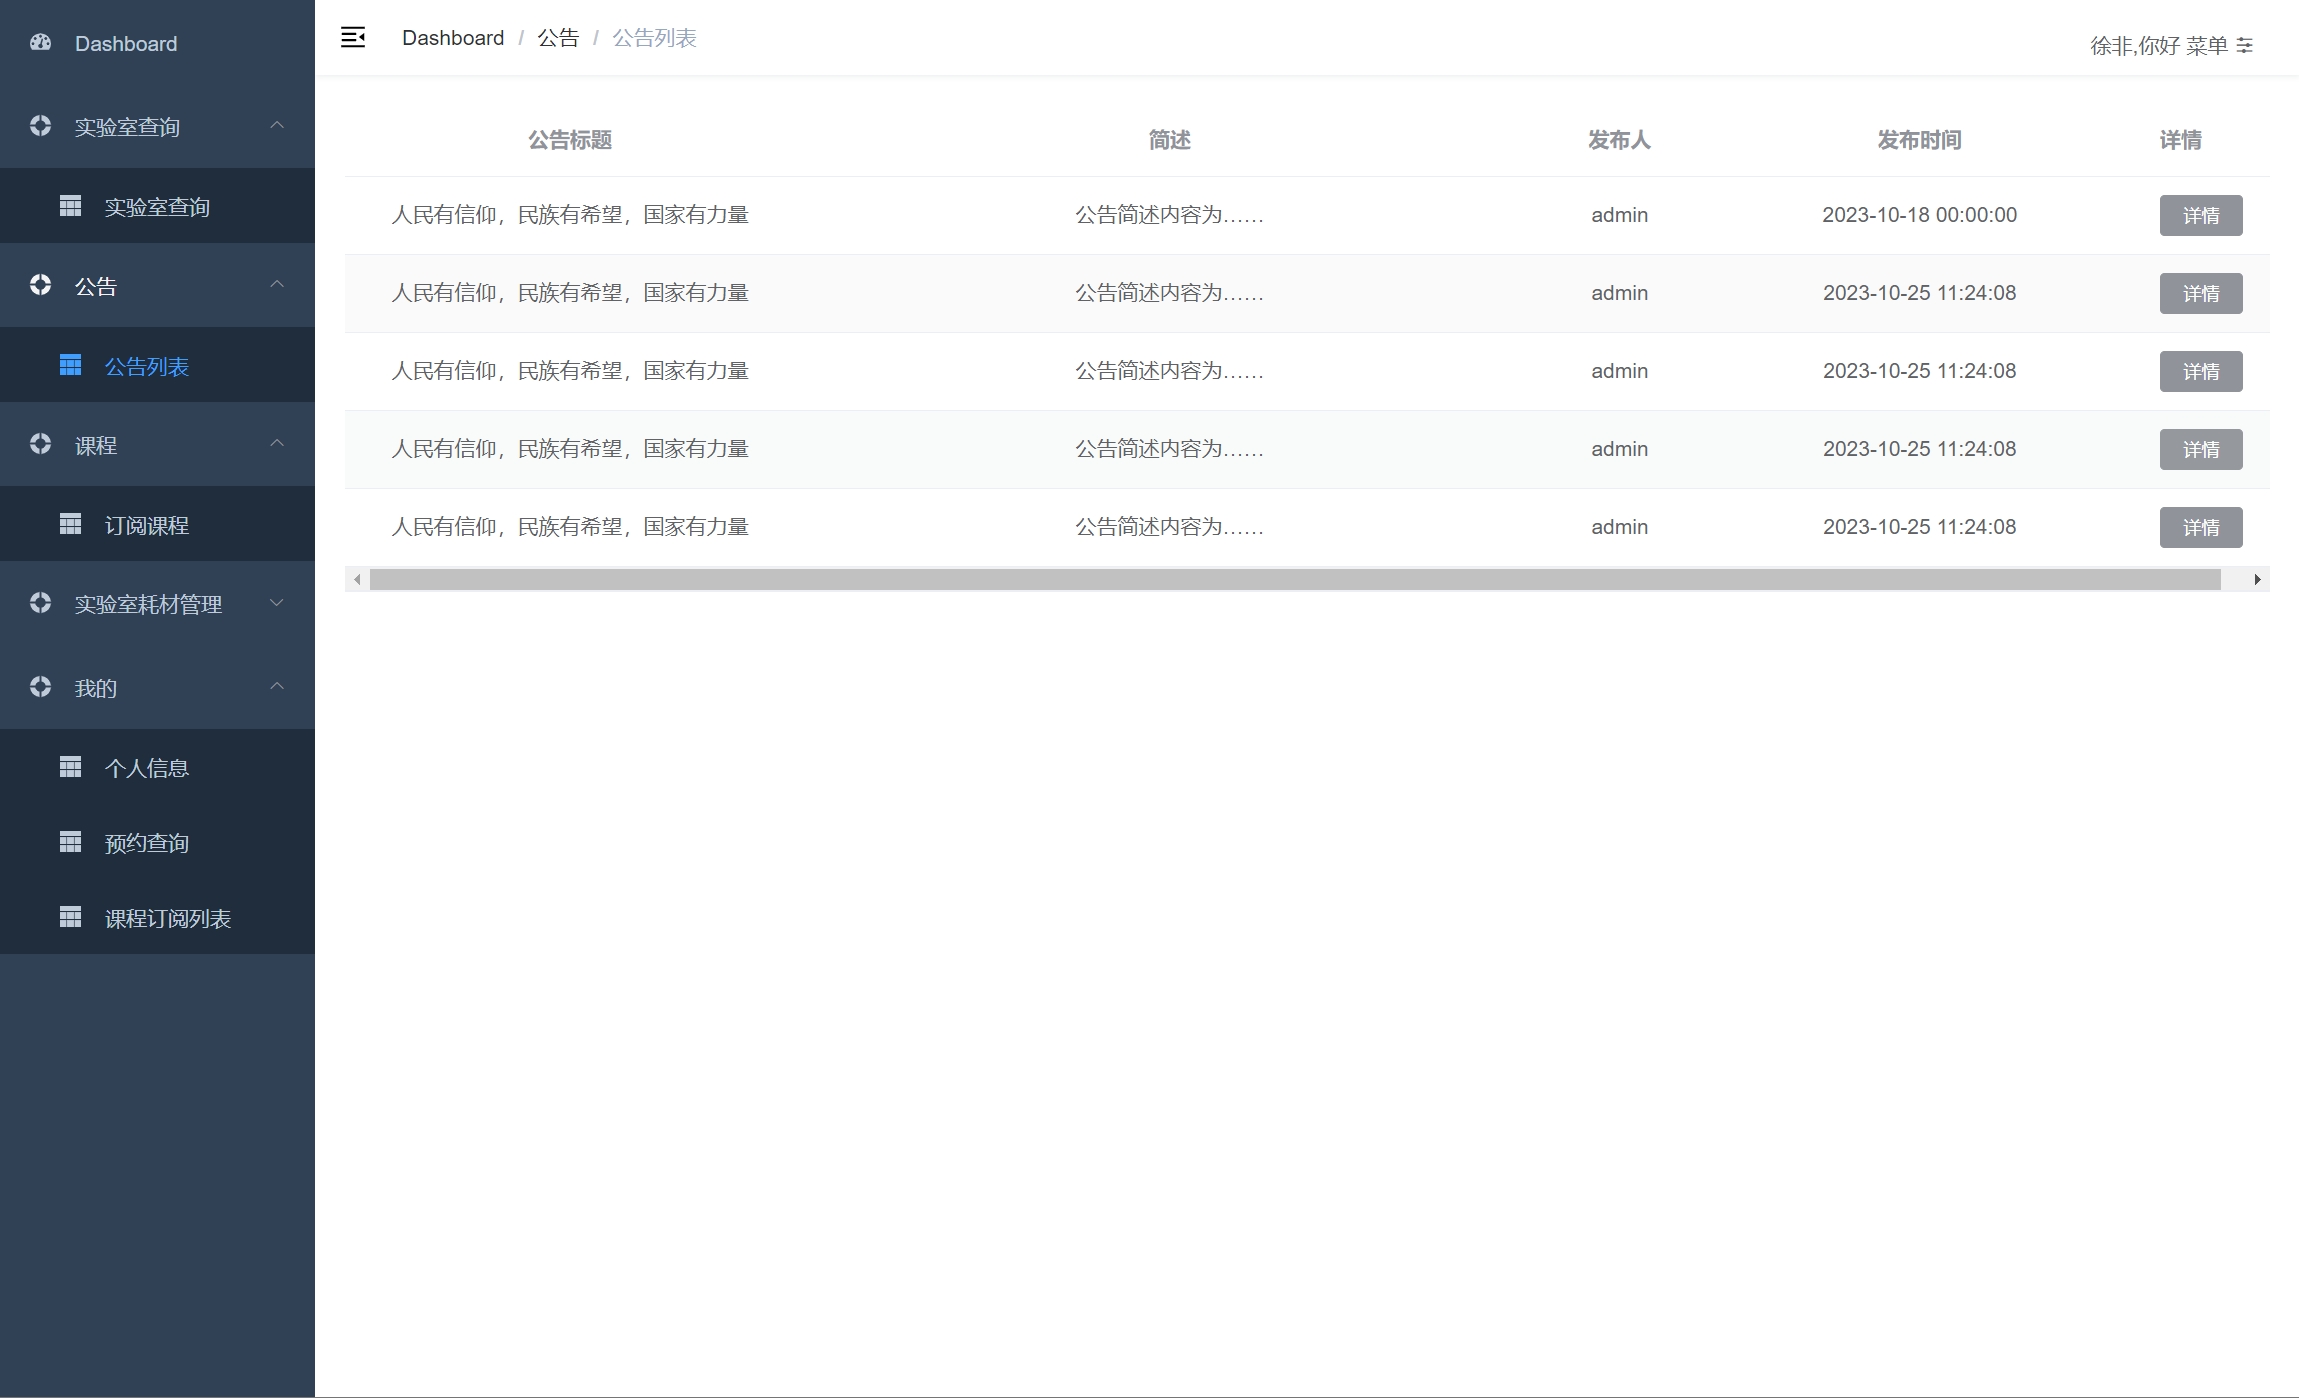
Task: Collapse the 我的 sidebar section
Action: click(x=277, y=687)
